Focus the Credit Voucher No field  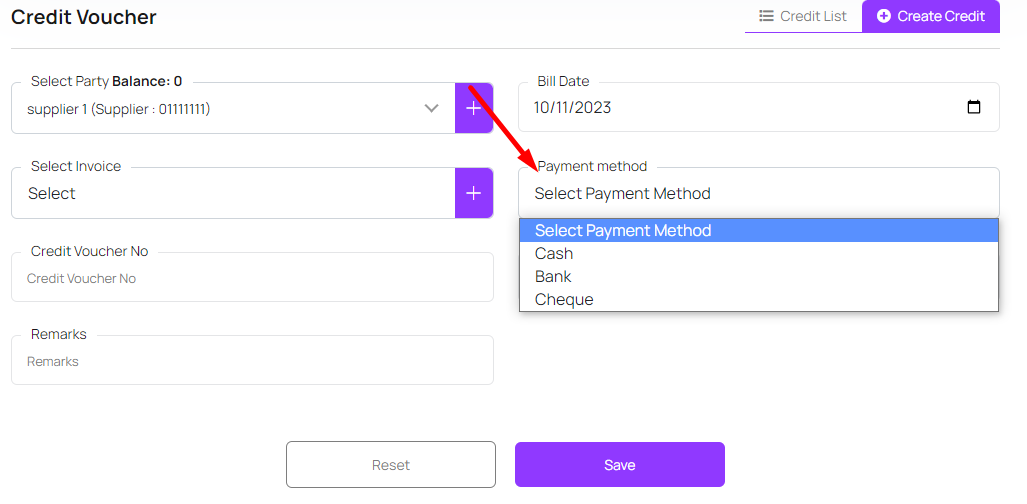coord(252,279)
